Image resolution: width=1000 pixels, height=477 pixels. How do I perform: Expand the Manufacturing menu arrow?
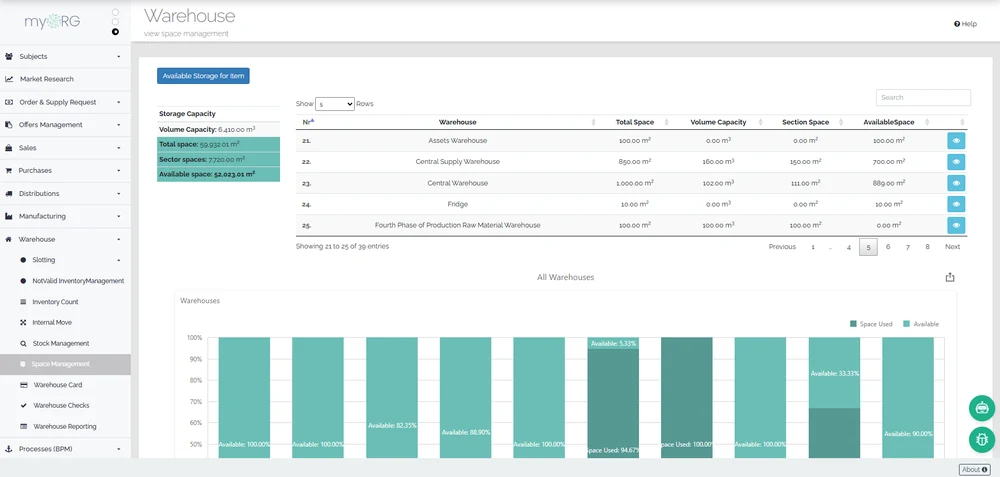[119, 217]
